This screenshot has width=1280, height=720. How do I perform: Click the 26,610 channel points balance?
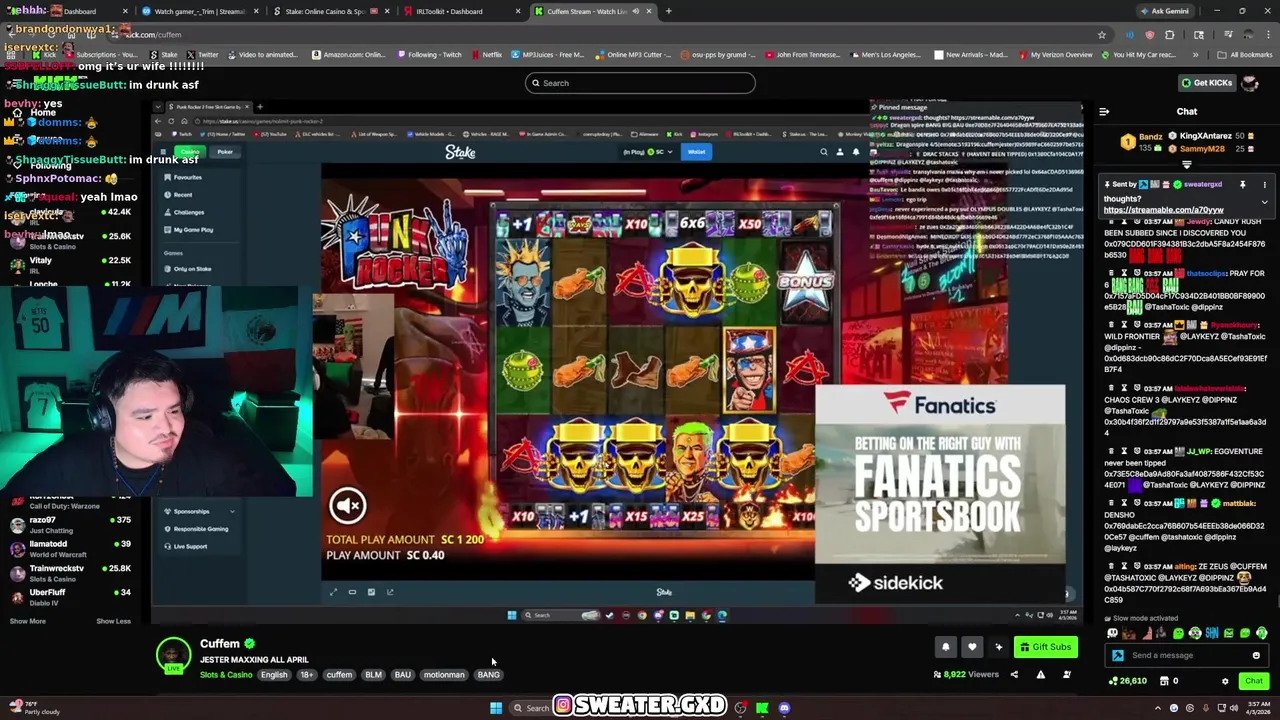click(x=1128, y=681)
